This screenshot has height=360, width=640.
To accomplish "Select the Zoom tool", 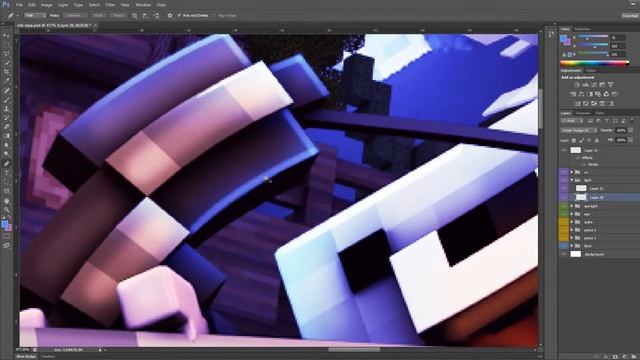I will 7,210.
